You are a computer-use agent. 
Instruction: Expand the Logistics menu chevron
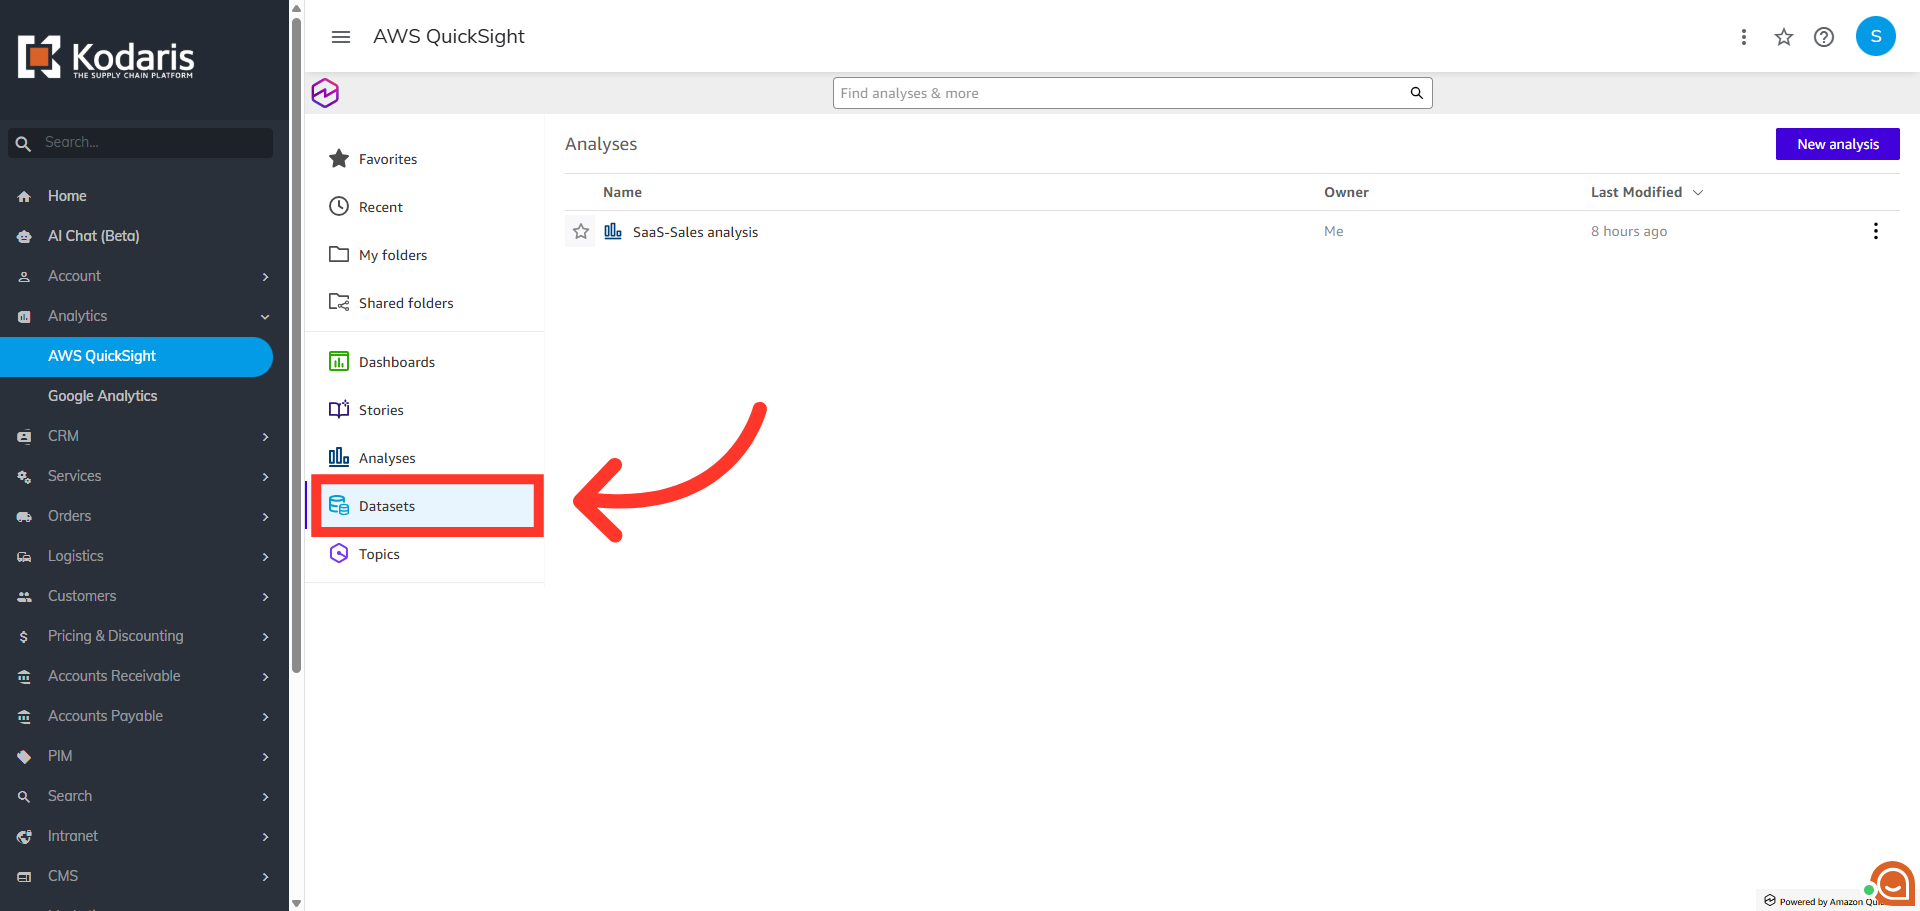click(x=265, y=557)
